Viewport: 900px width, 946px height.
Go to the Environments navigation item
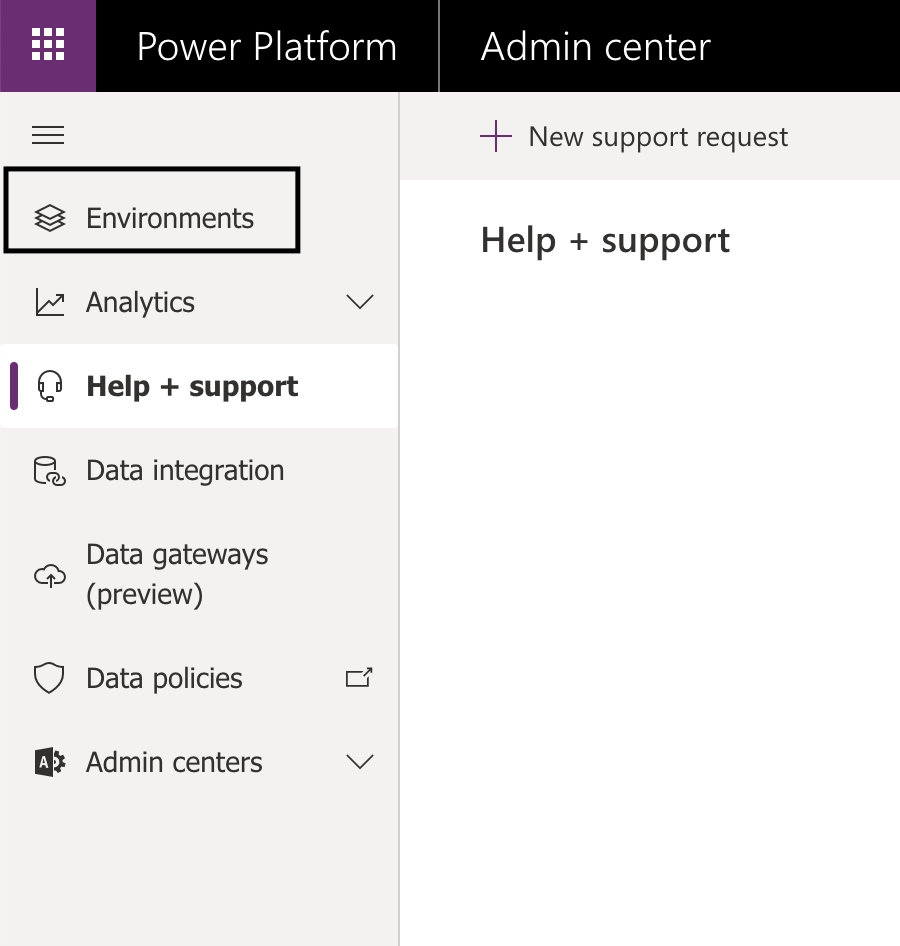152,210
